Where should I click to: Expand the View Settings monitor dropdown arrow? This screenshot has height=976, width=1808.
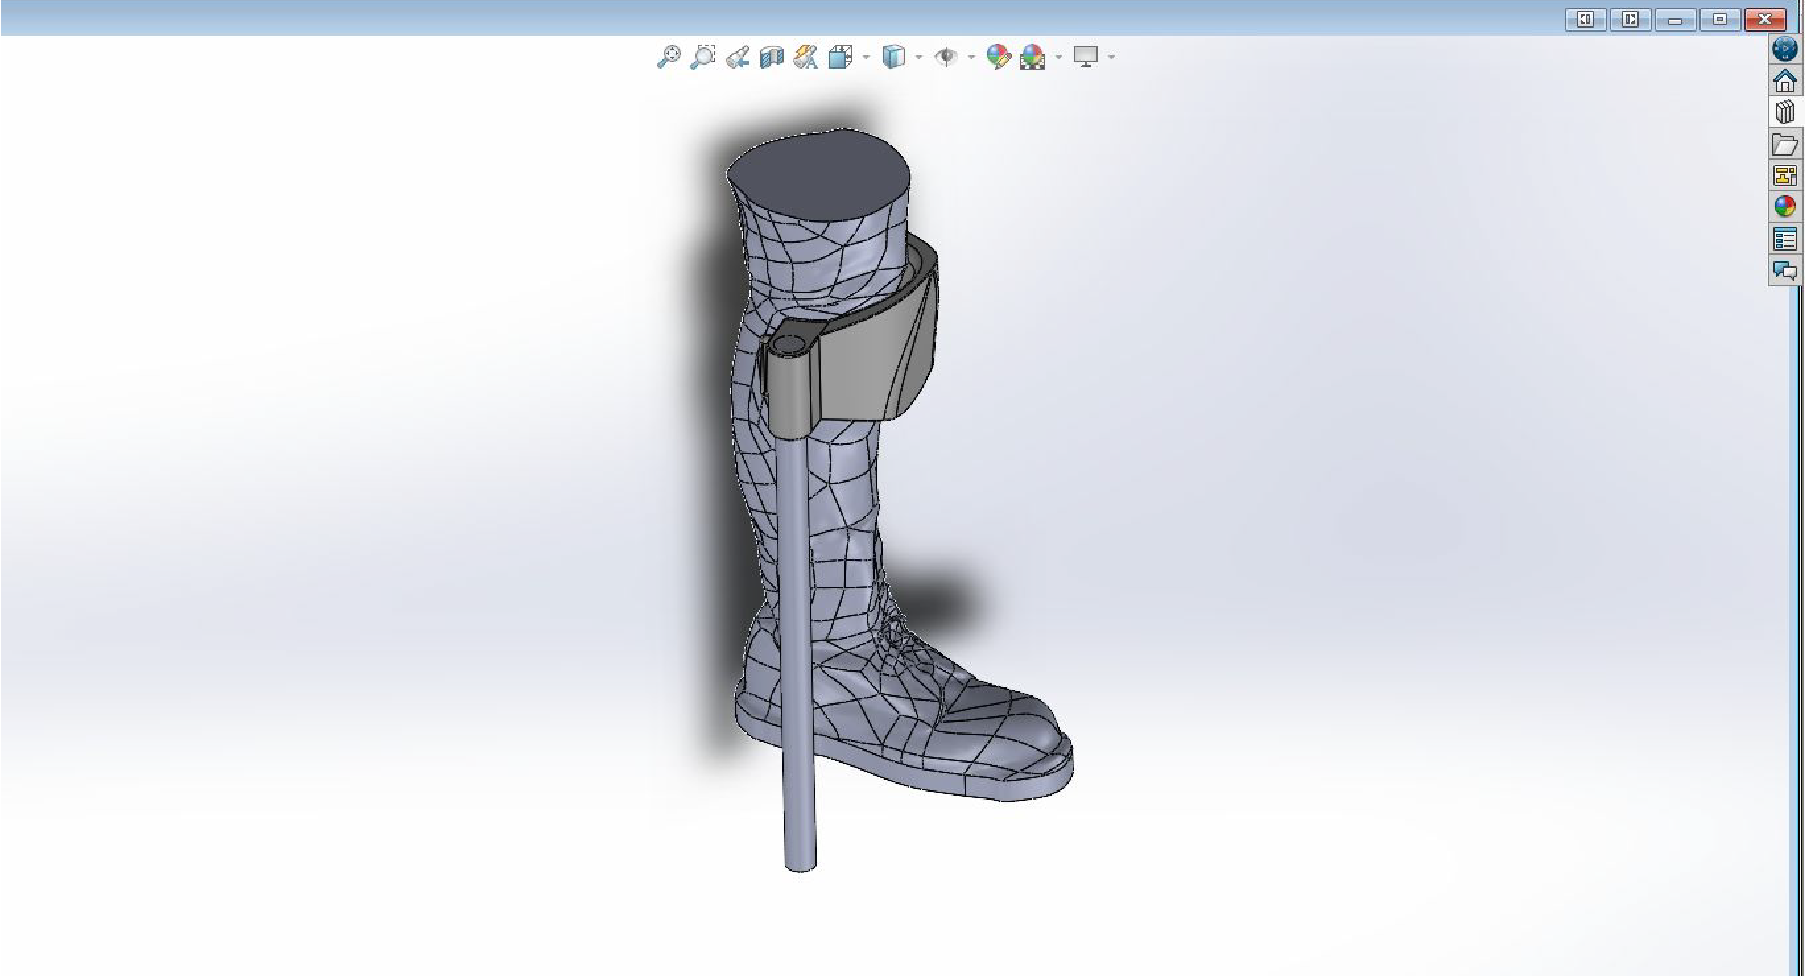[1111, 57]
